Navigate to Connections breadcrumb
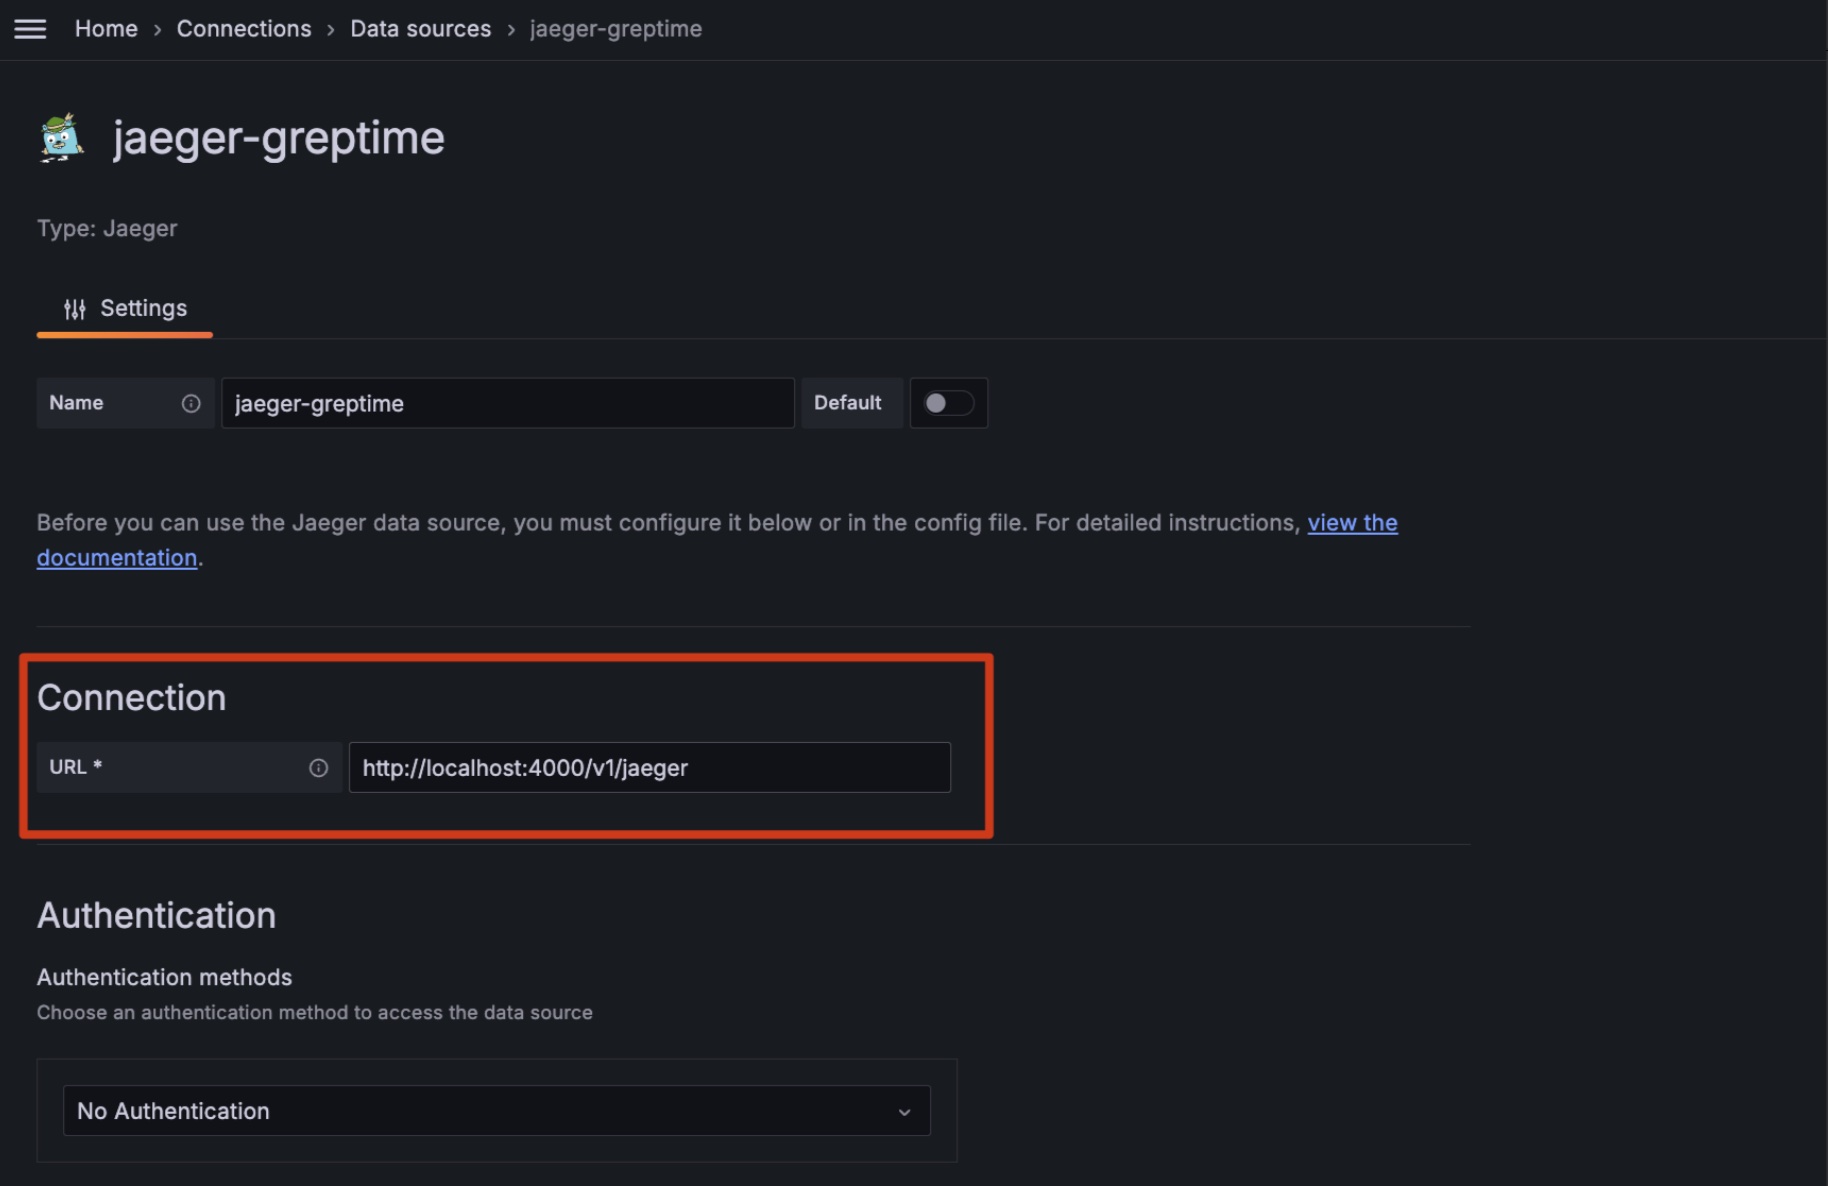The height and width of the screenshot is (1186, 1828). coord(244,29)
